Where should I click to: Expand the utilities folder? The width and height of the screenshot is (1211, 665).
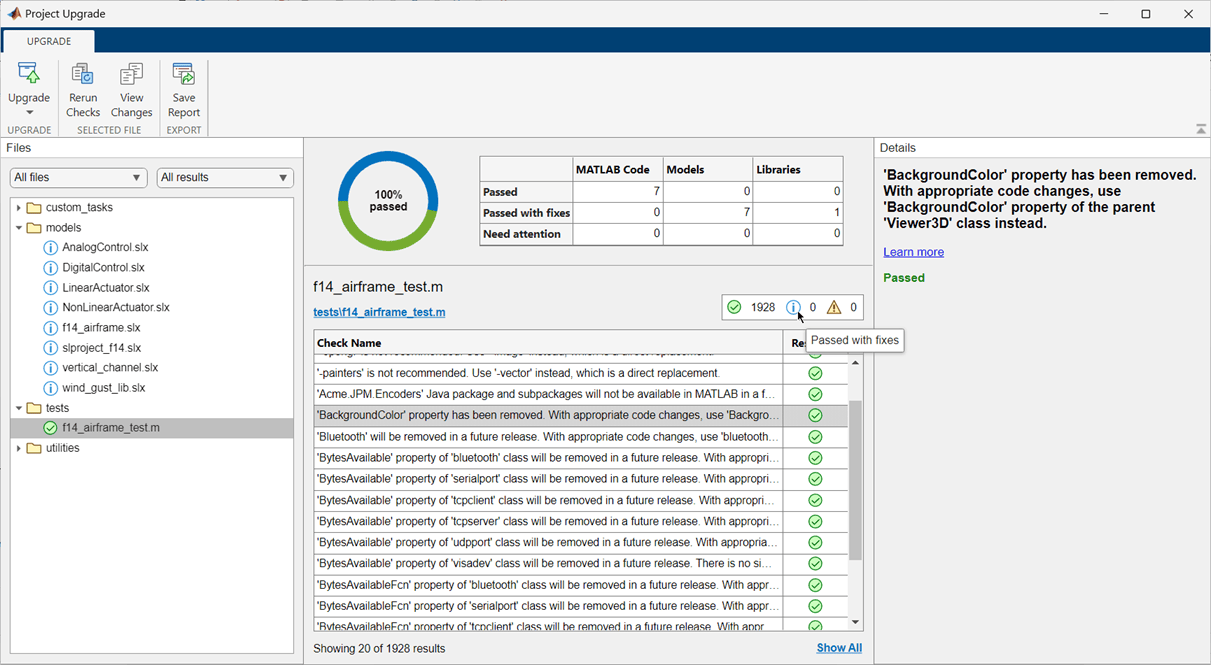tap(19, 448)
